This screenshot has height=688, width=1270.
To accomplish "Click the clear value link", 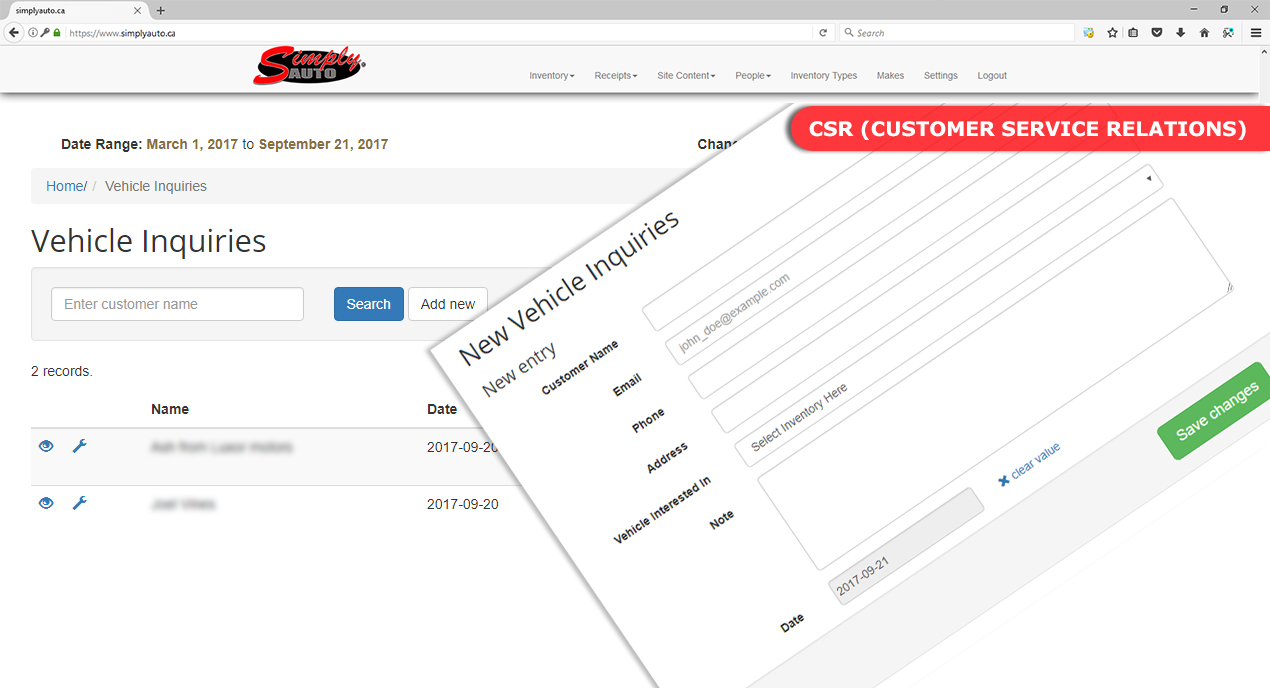I will (1030, 464).
